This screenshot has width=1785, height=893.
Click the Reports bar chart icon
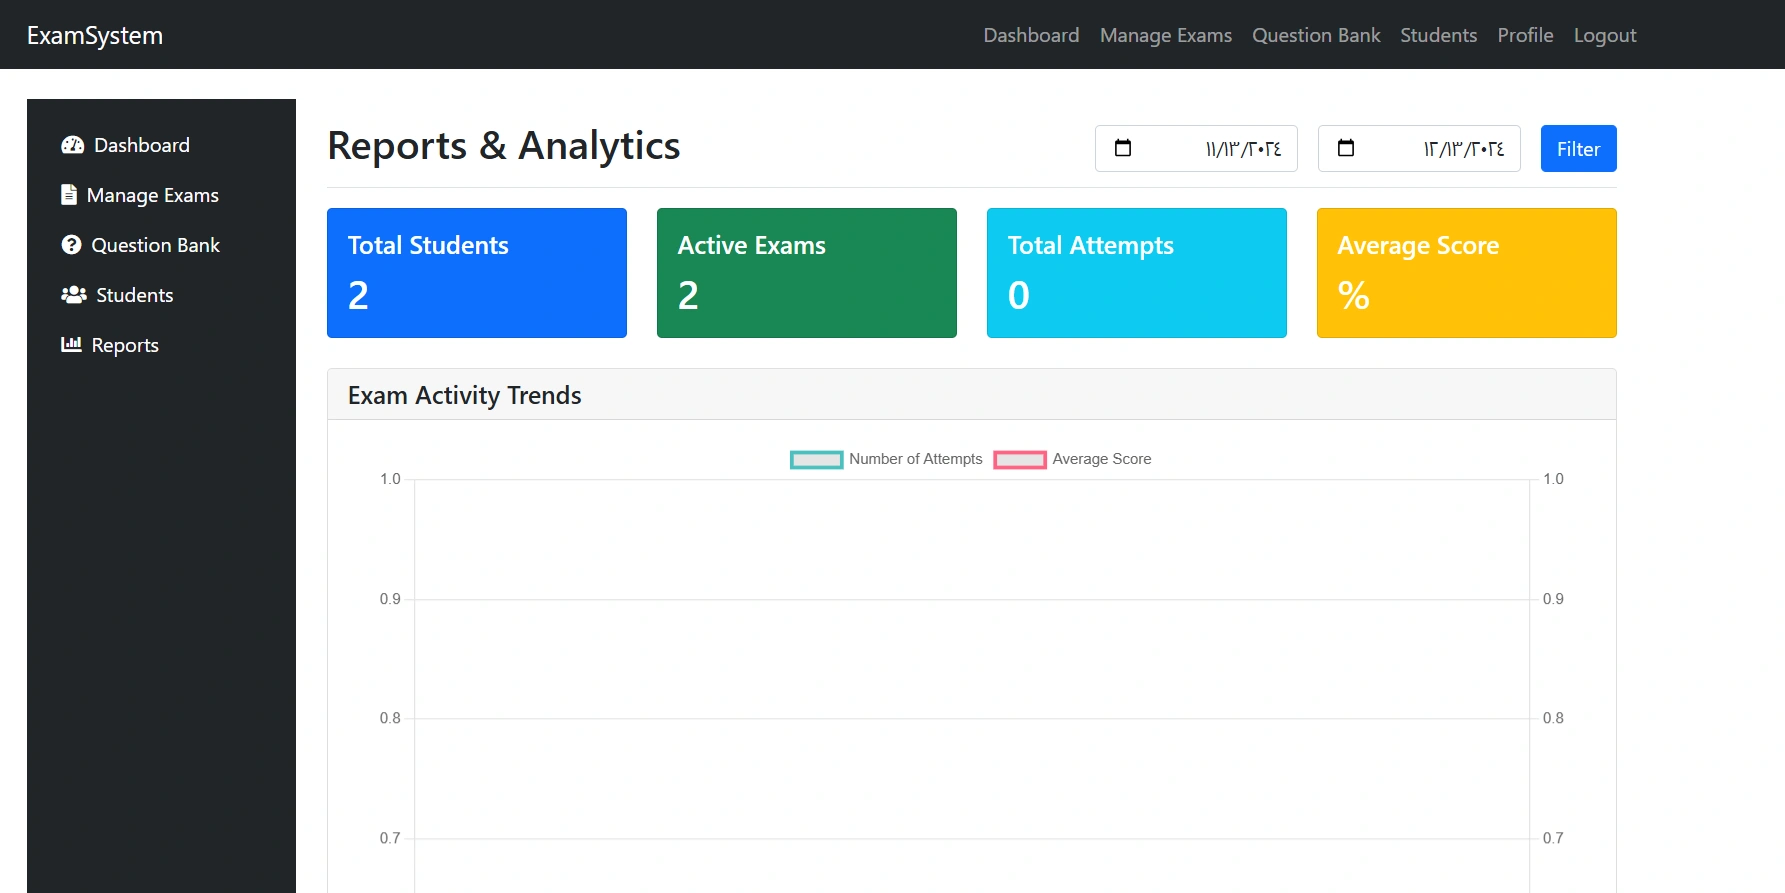click(71, 345)
